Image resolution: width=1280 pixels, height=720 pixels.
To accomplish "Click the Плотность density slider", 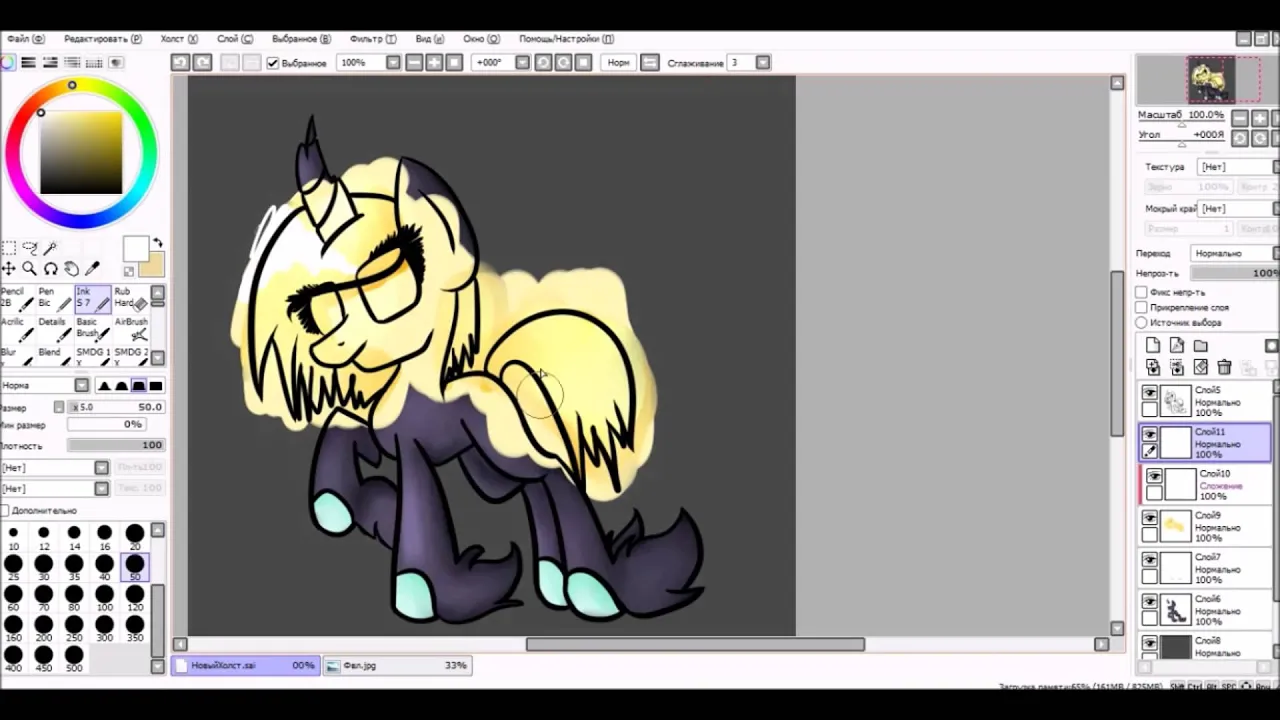I will tap(115, 445).
